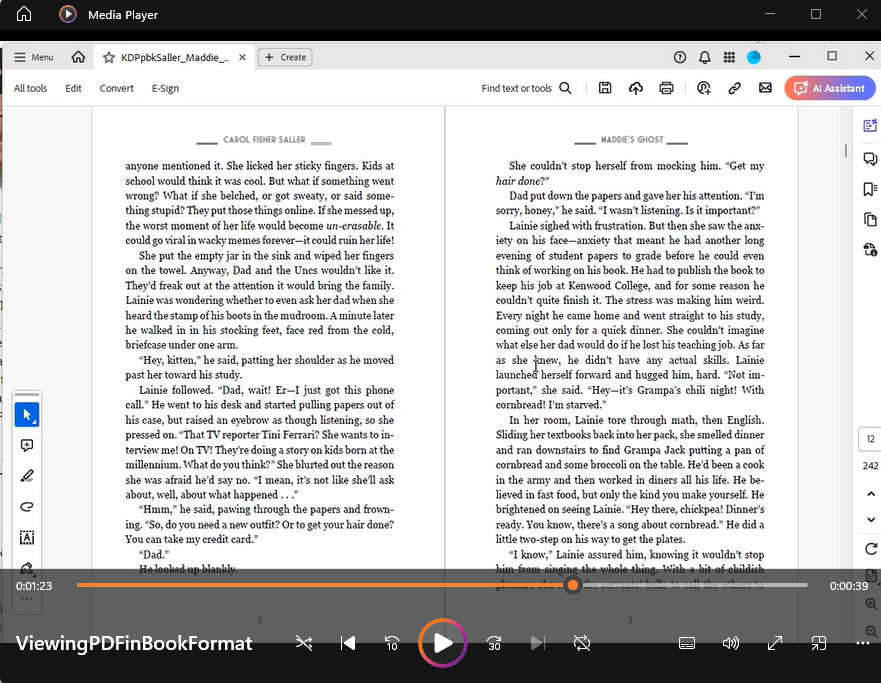Open the bookmarks panel
The image size is (881, 683).
870,189
